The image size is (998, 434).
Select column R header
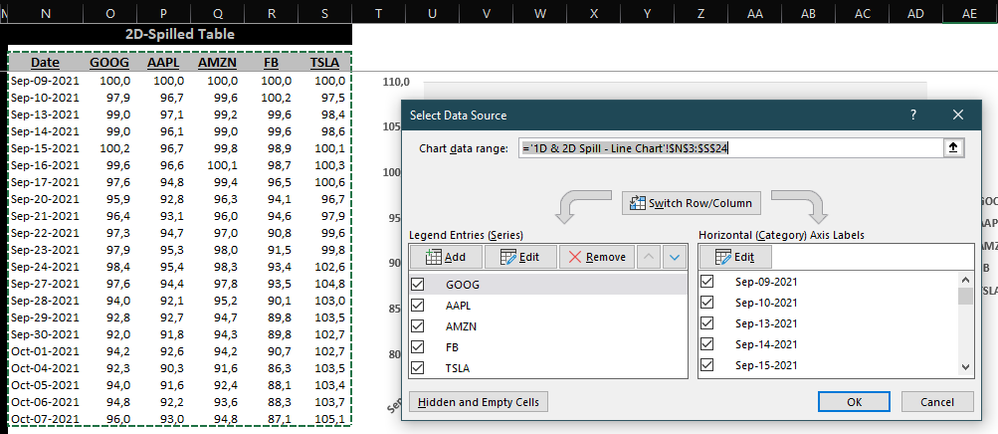[x=272, y=13]
